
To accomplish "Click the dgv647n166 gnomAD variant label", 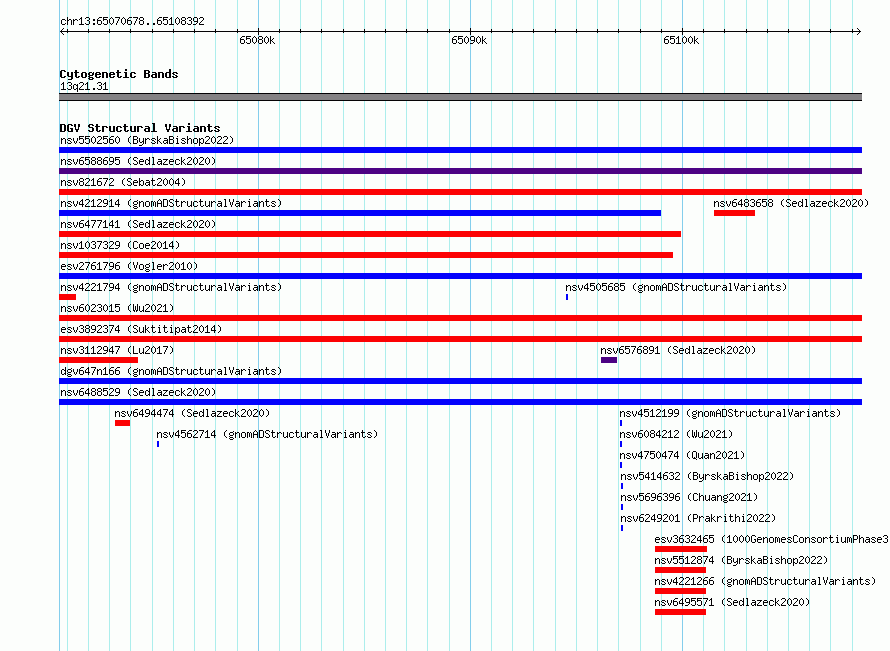I will click(x=171, y=371).
